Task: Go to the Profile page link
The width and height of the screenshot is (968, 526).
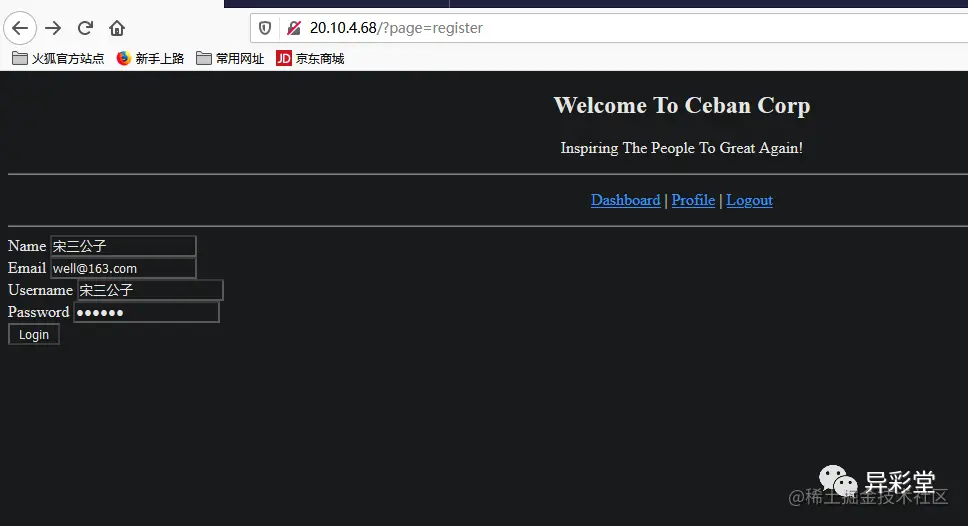Action: tap(693, 200)
